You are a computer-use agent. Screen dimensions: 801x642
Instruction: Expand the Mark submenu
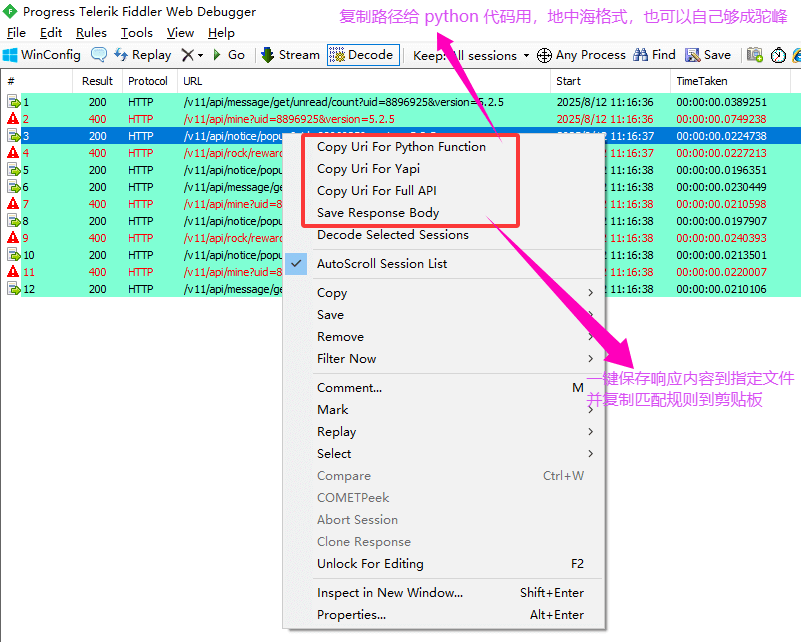[x=591, y=410]
